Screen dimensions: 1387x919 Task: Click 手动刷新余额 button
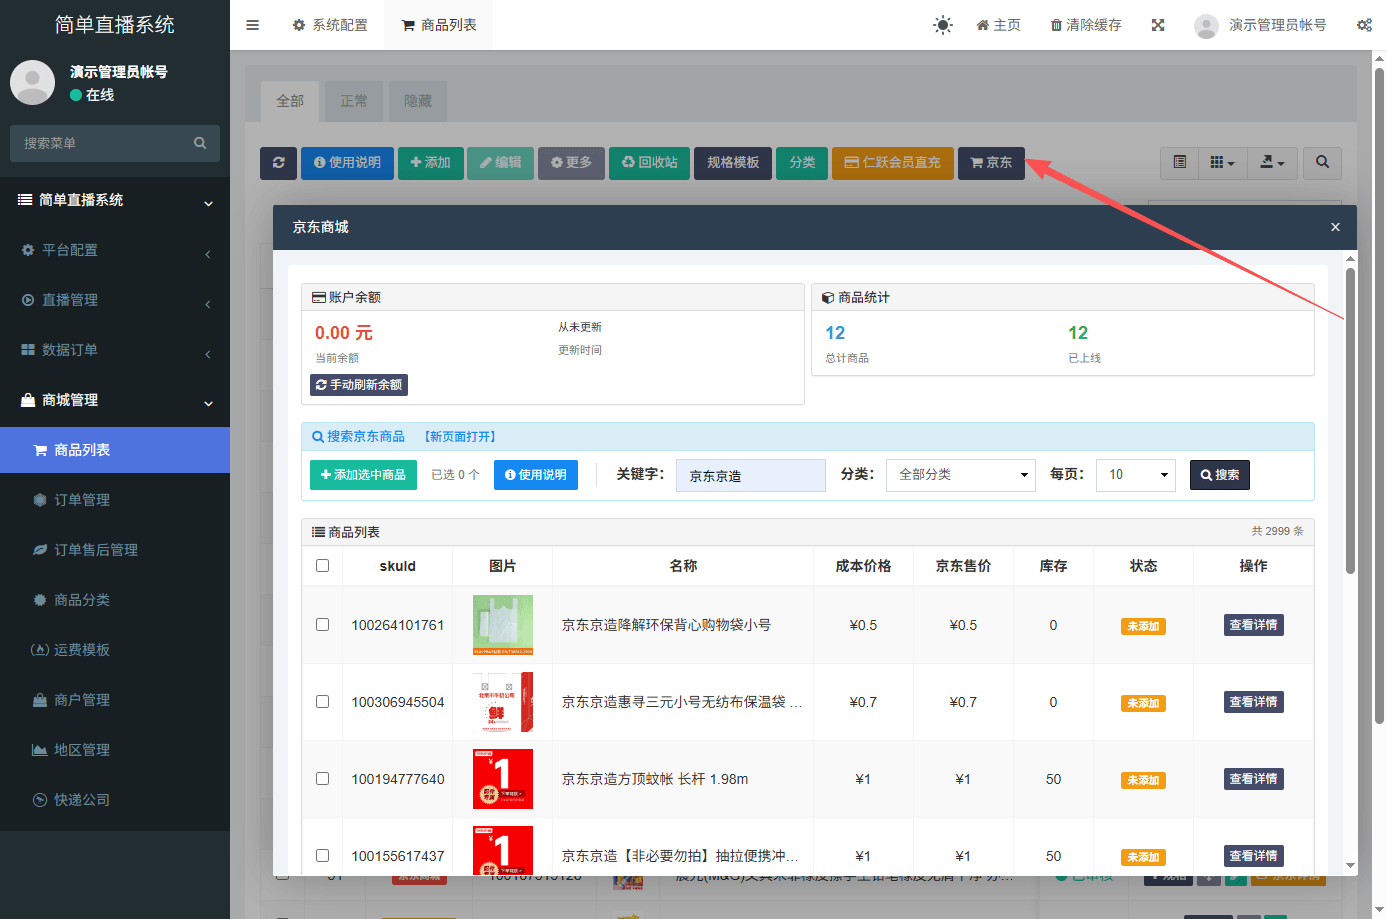(359, 385)
